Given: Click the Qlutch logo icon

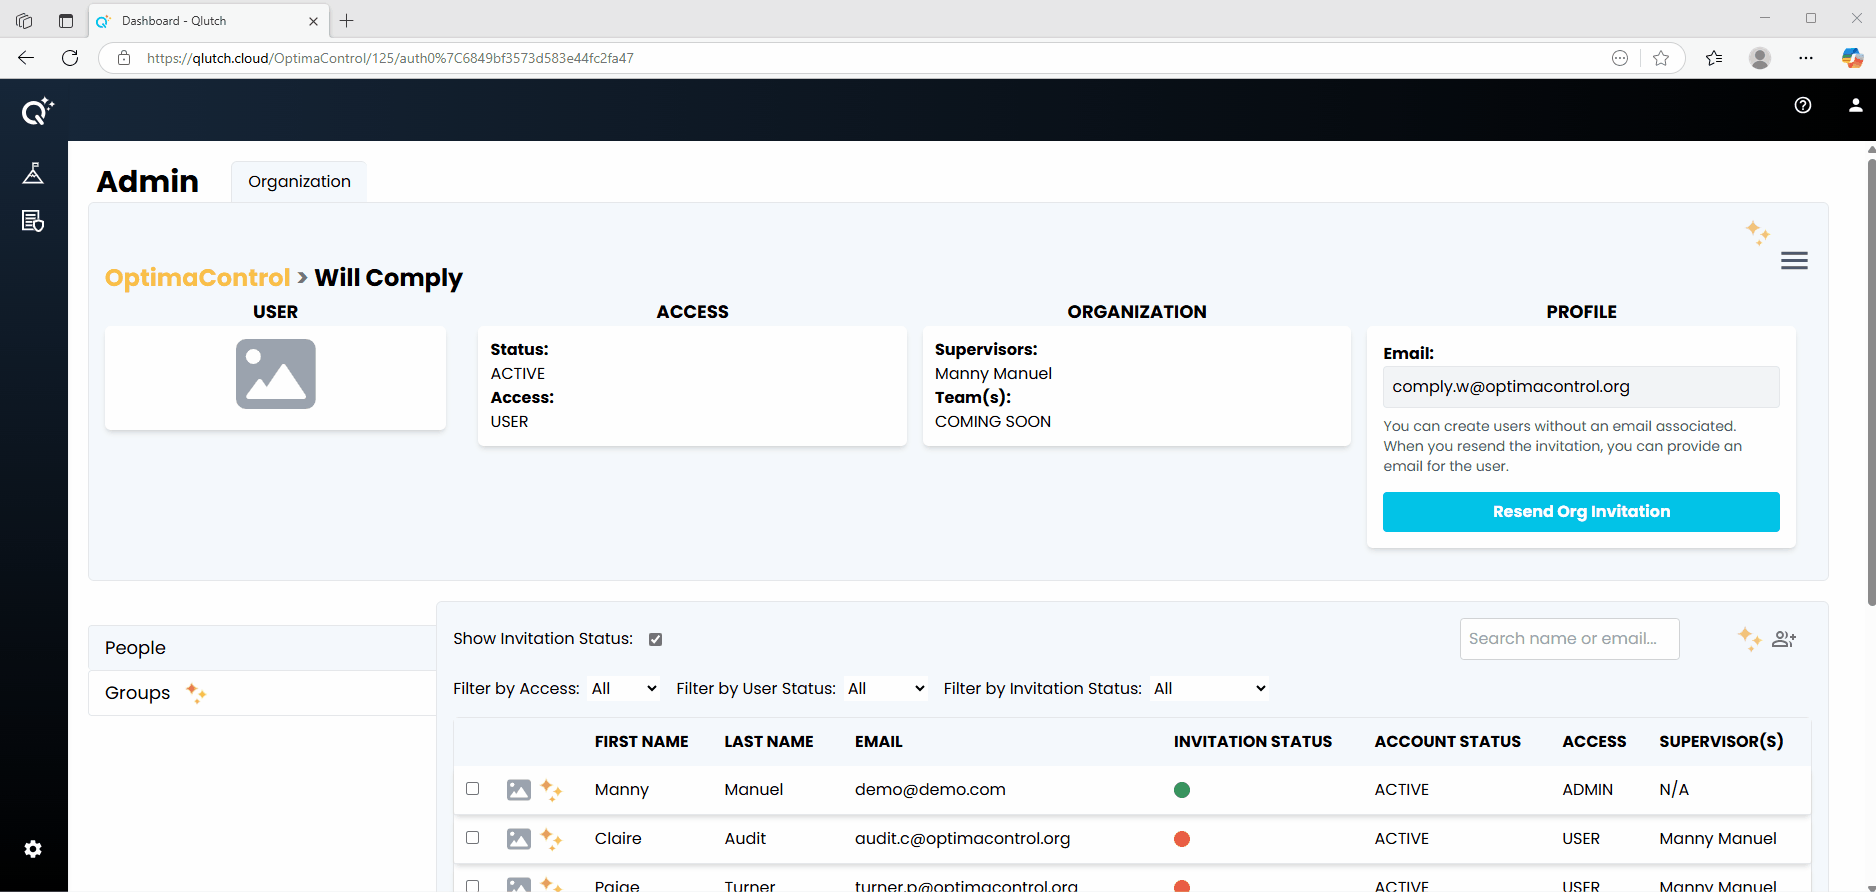Looking at the screenshot, I should 37,111.
